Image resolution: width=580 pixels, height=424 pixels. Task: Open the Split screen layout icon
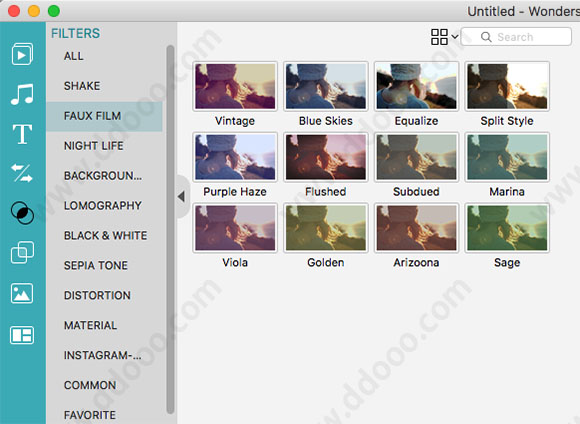click(22, 335)
